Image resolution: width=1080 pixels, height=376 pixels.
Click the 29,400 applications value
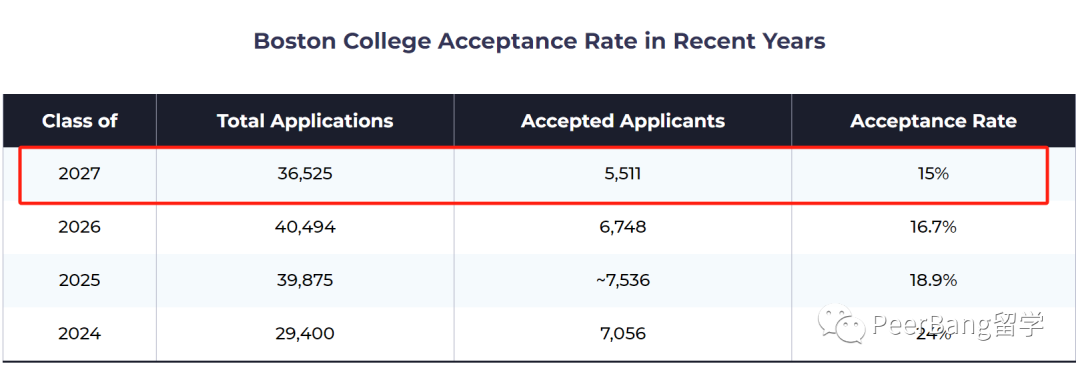pyautogui.click(x=305, y=334)
